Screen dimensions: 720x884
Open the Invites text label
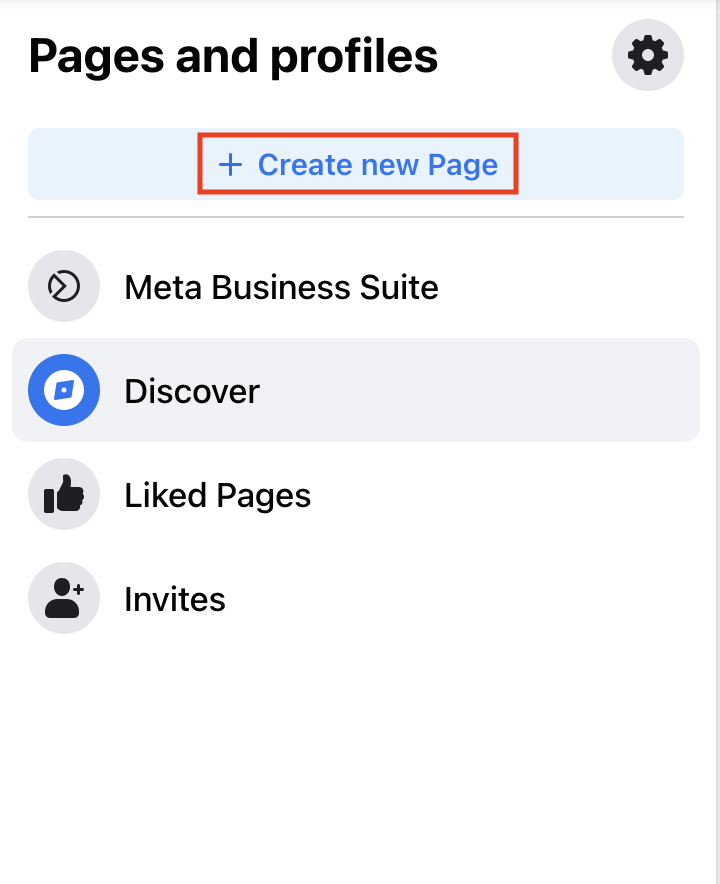tap(175, 599)
